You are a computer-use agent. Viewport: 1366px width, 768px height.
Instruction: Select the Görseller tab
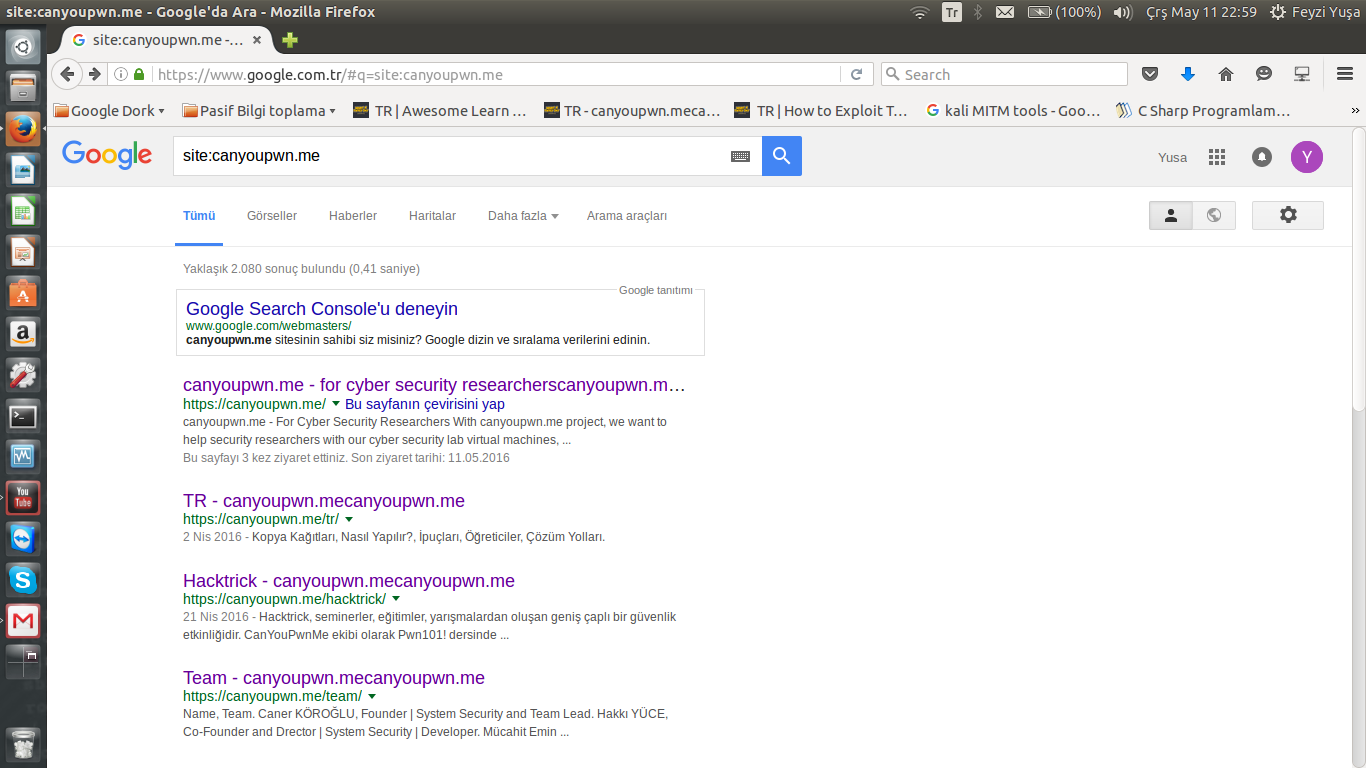coord(272,216)
